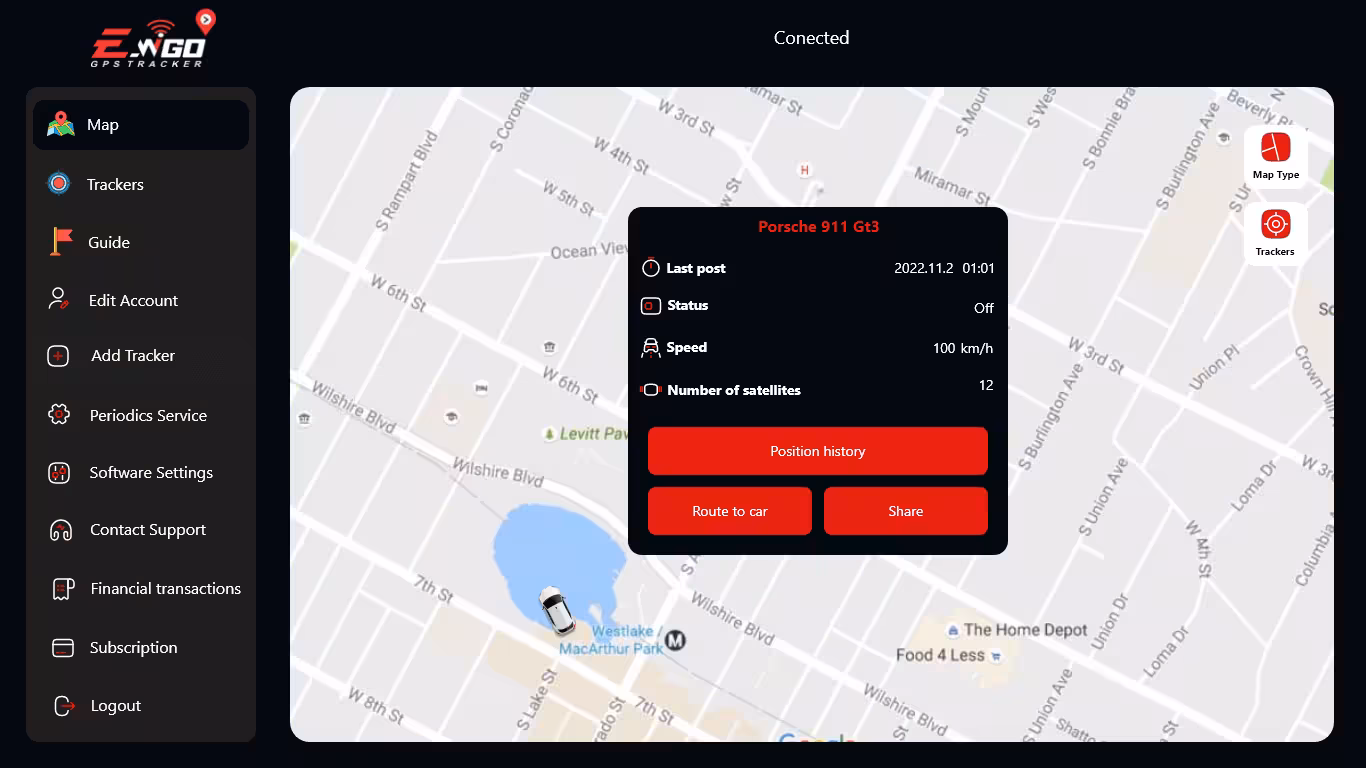Click the Westlake MacArthur Park map label
The width and height of the screenshot is (1366, 768).
[x=611, y=640]
